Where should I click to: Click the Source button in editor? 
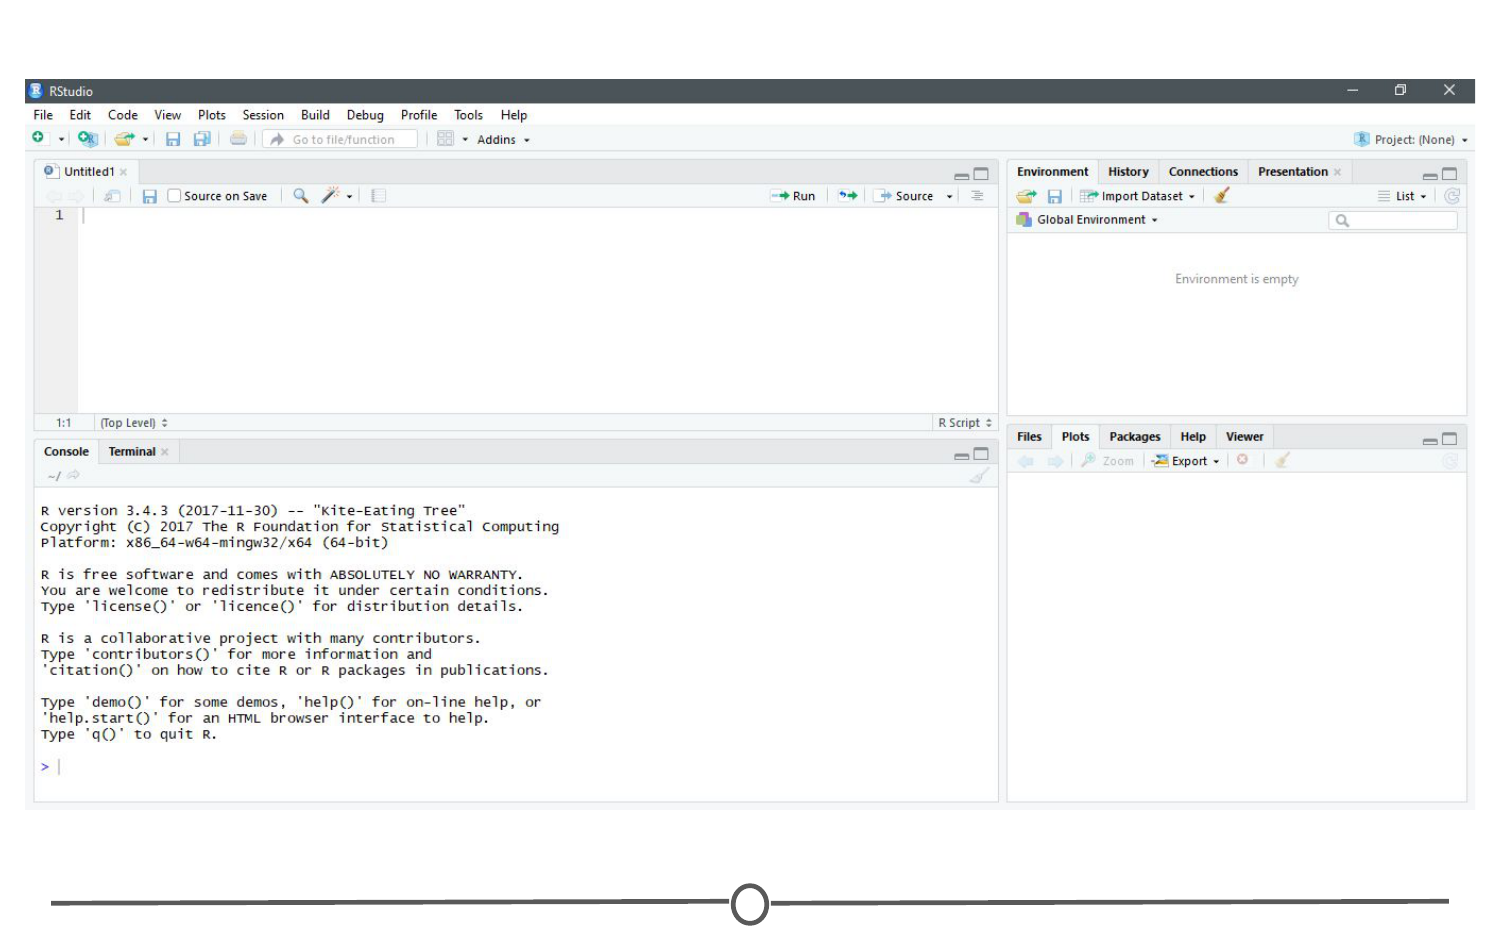(x=907, y=196)
